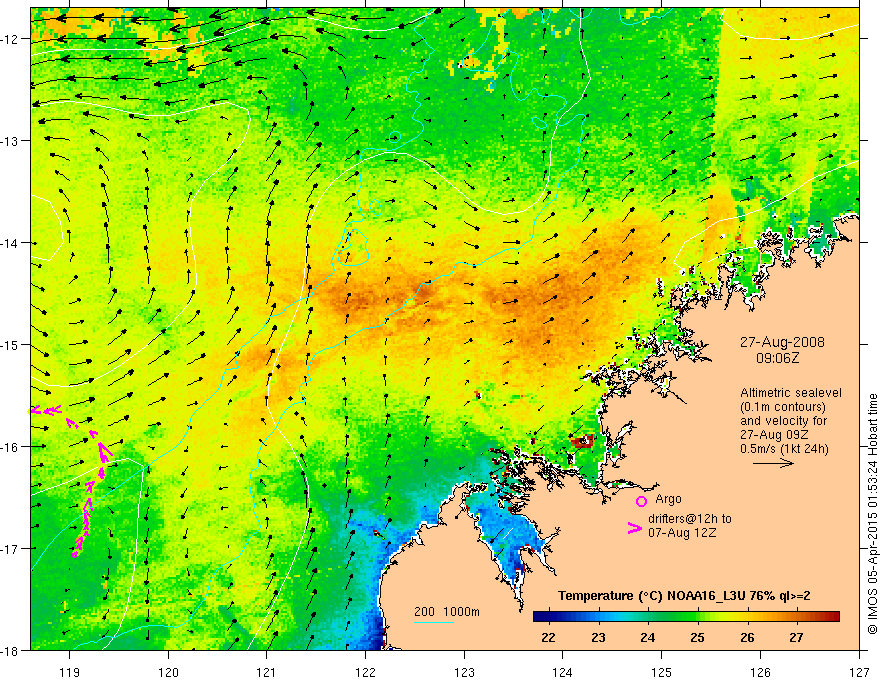Click the "drifters@12h to" legend text

690,519
